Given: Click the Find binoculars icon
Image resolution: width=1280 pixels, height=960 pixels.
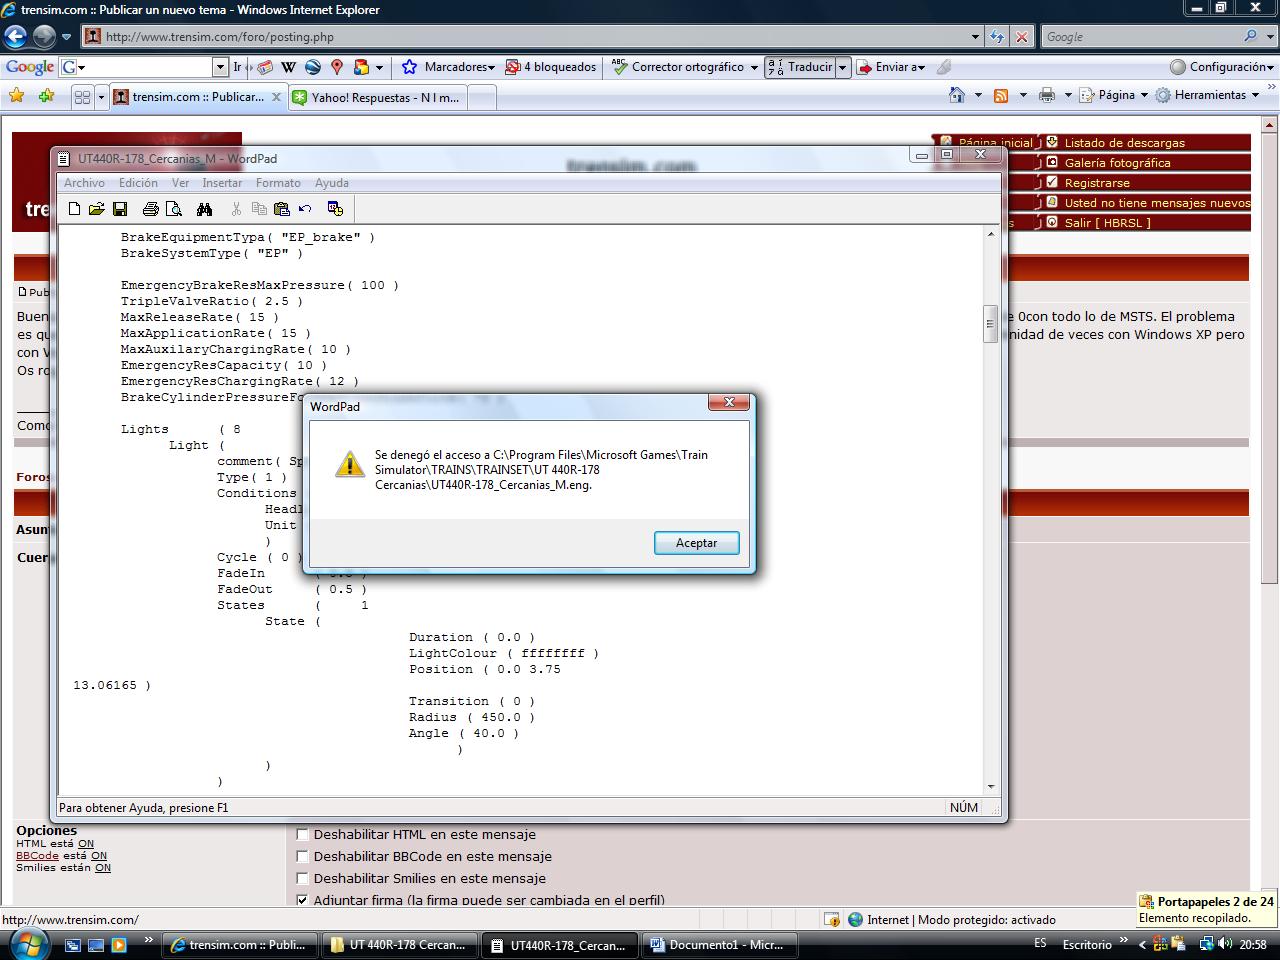Looking at the screenshot, I should tap(204, 209).
